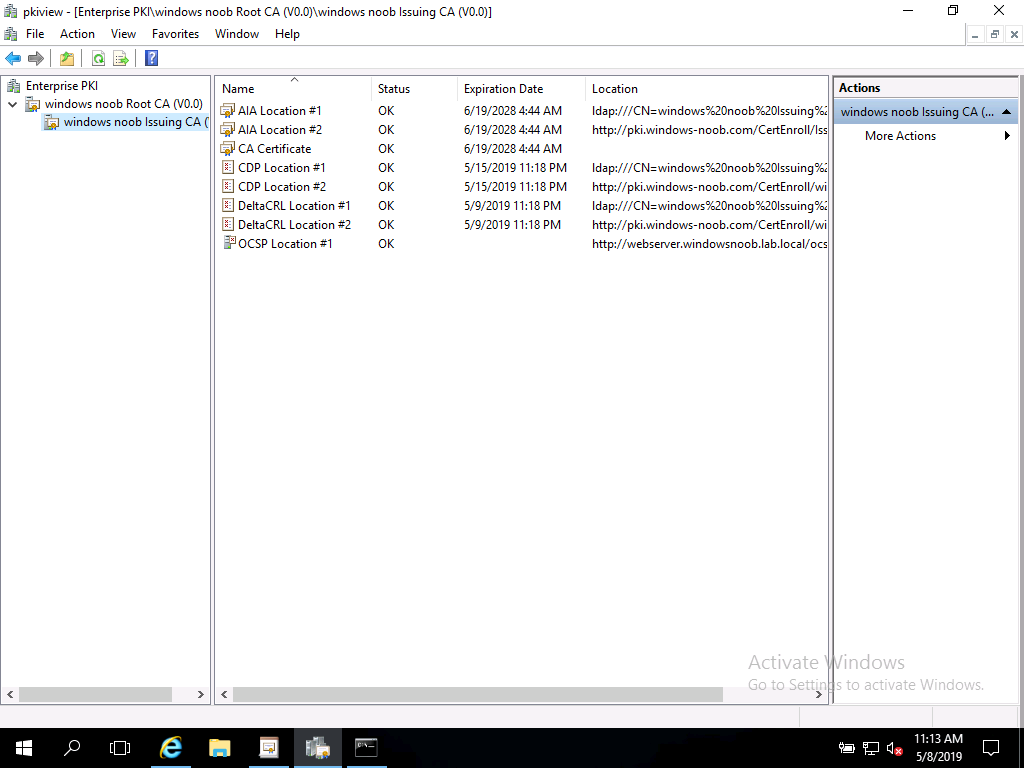The height and width of the screenshot is (768, 1024).
Task: Click the Enterprise PKI tree node icon
Action: click(x=13, y=86)
